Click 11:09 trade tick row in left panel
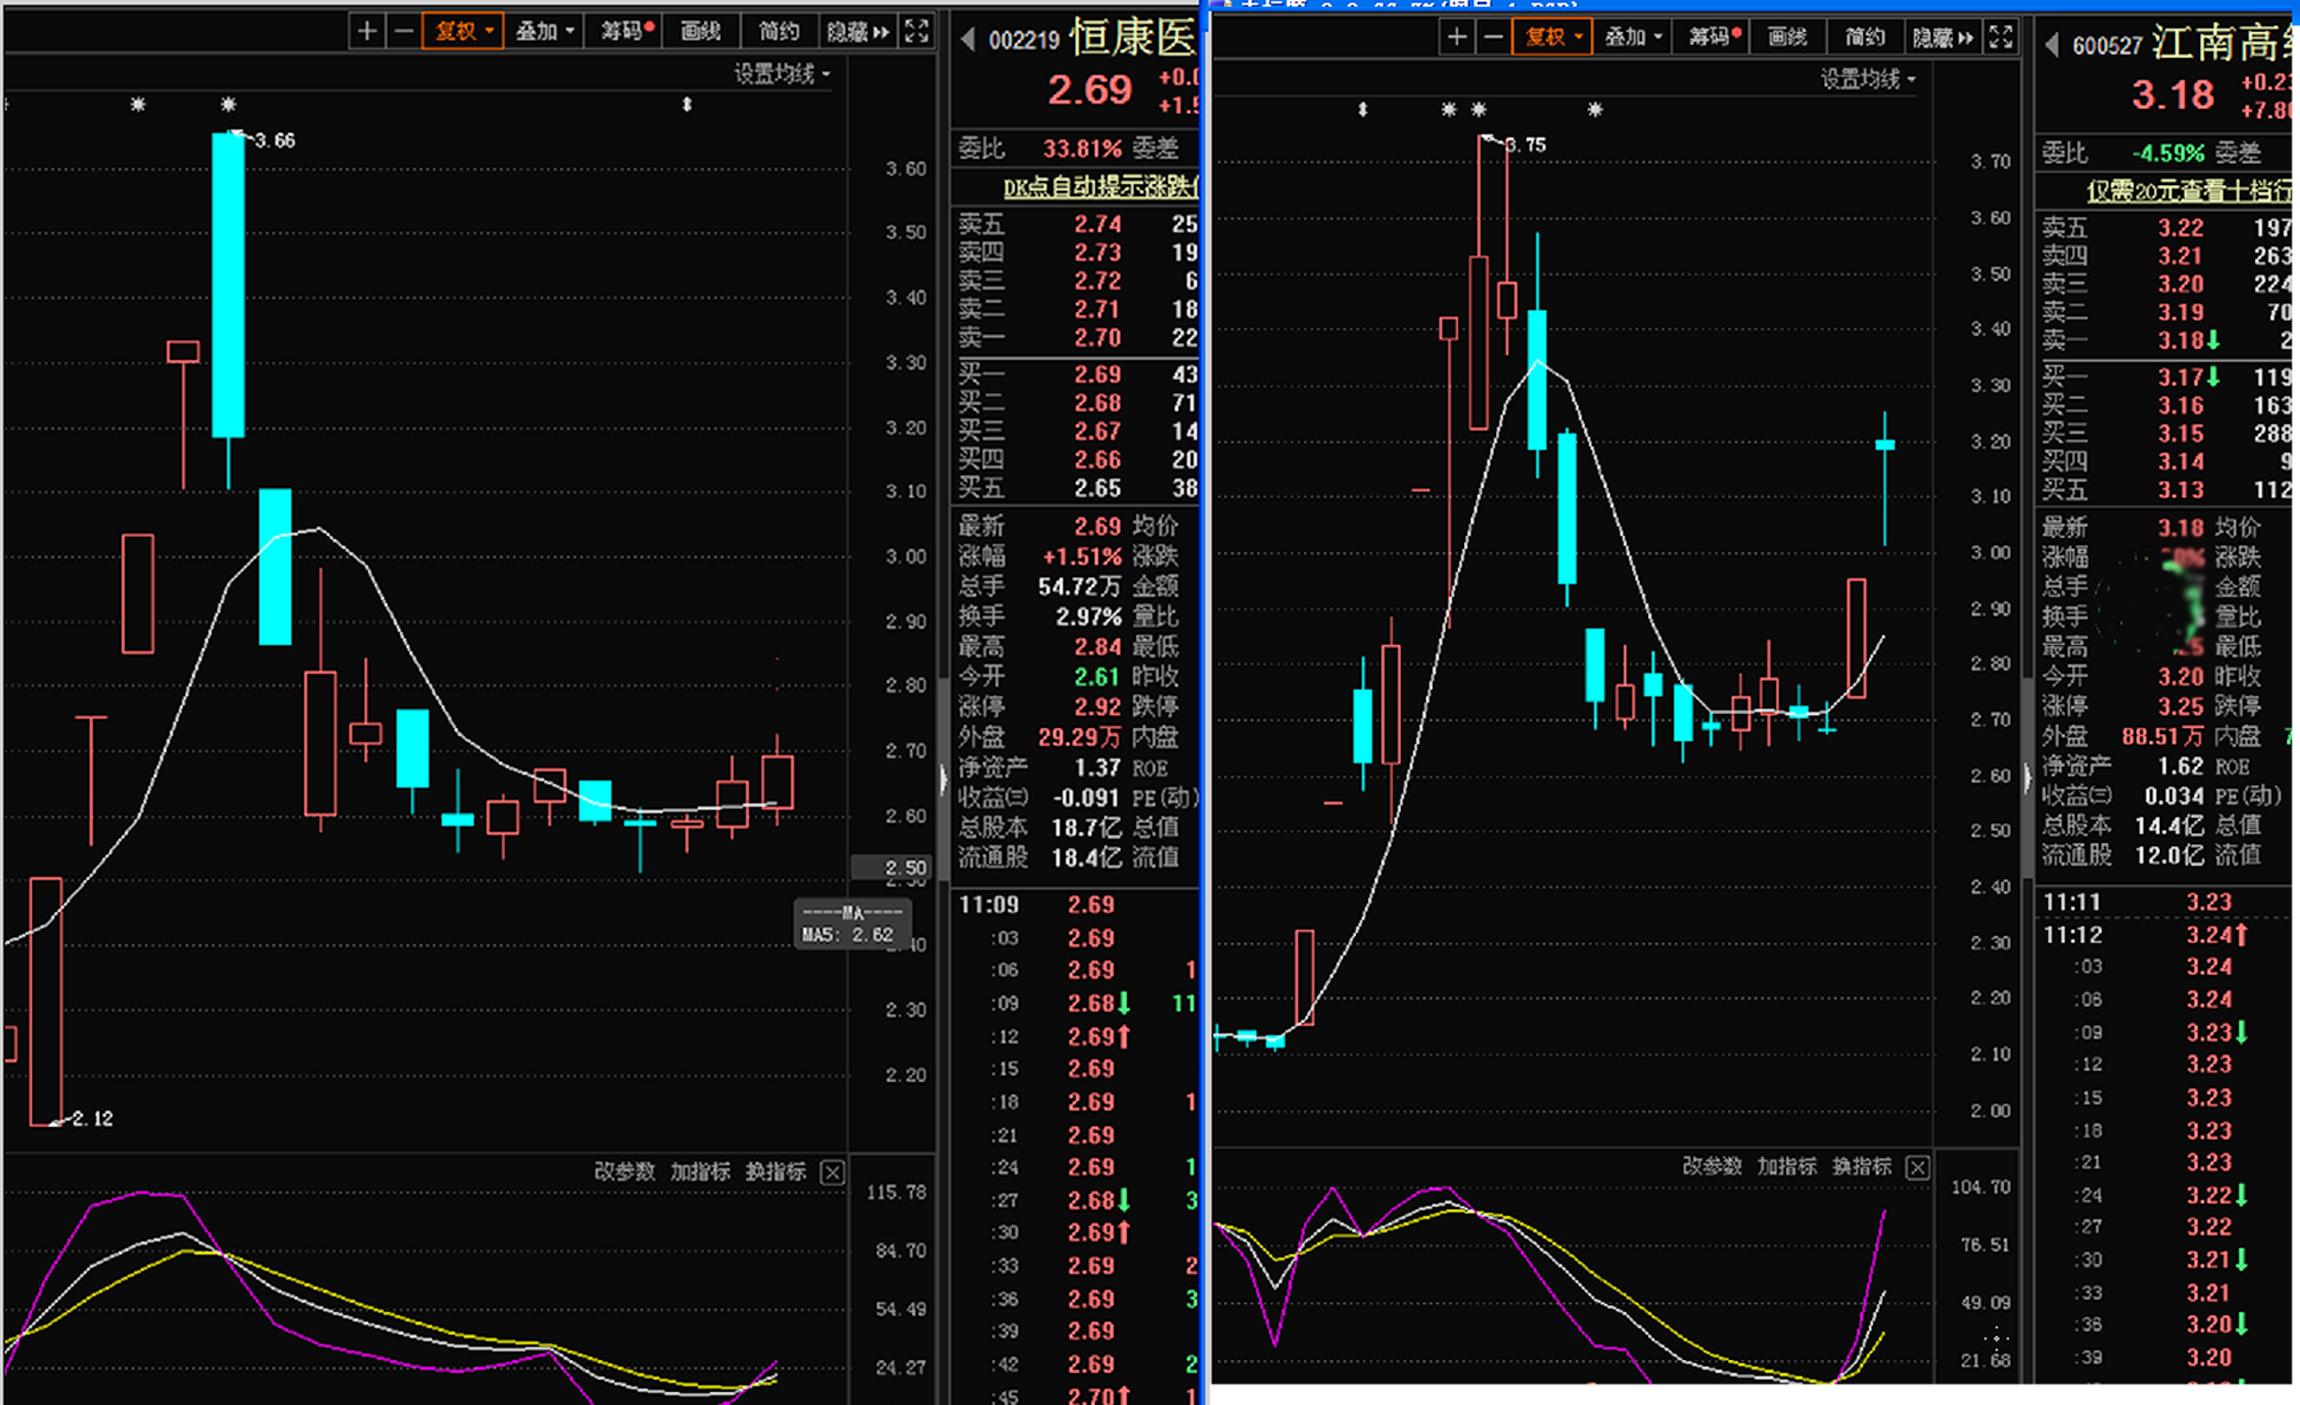The width and height of the screenshot is (2300, 1405). 1077,905
